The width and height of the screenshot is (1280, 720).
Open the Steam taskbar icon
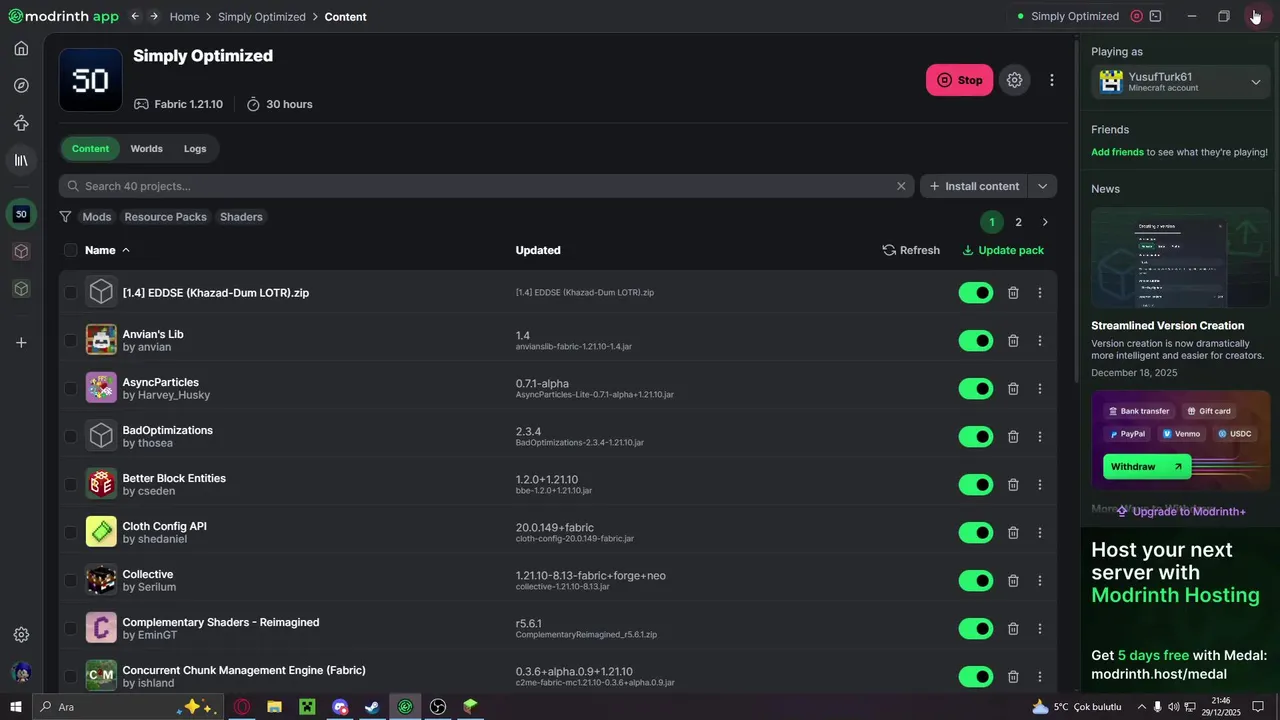(372, 707)
